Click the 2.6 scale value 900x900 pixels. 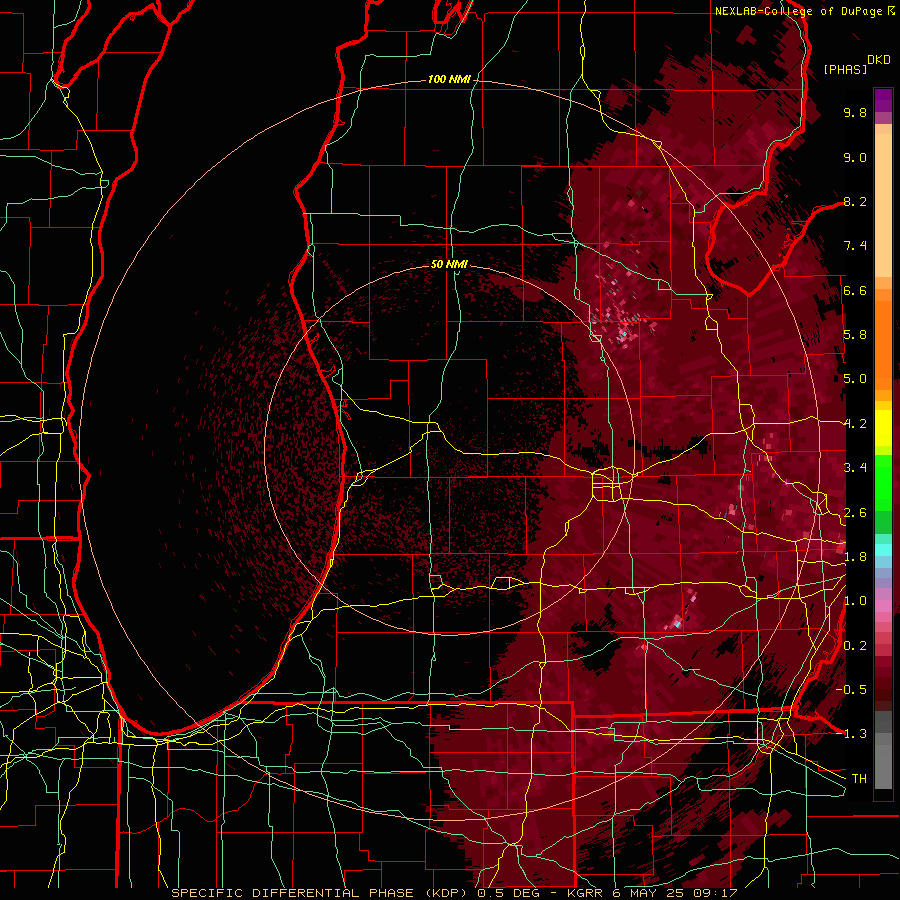pyautogui.click(x=855, y=513)
